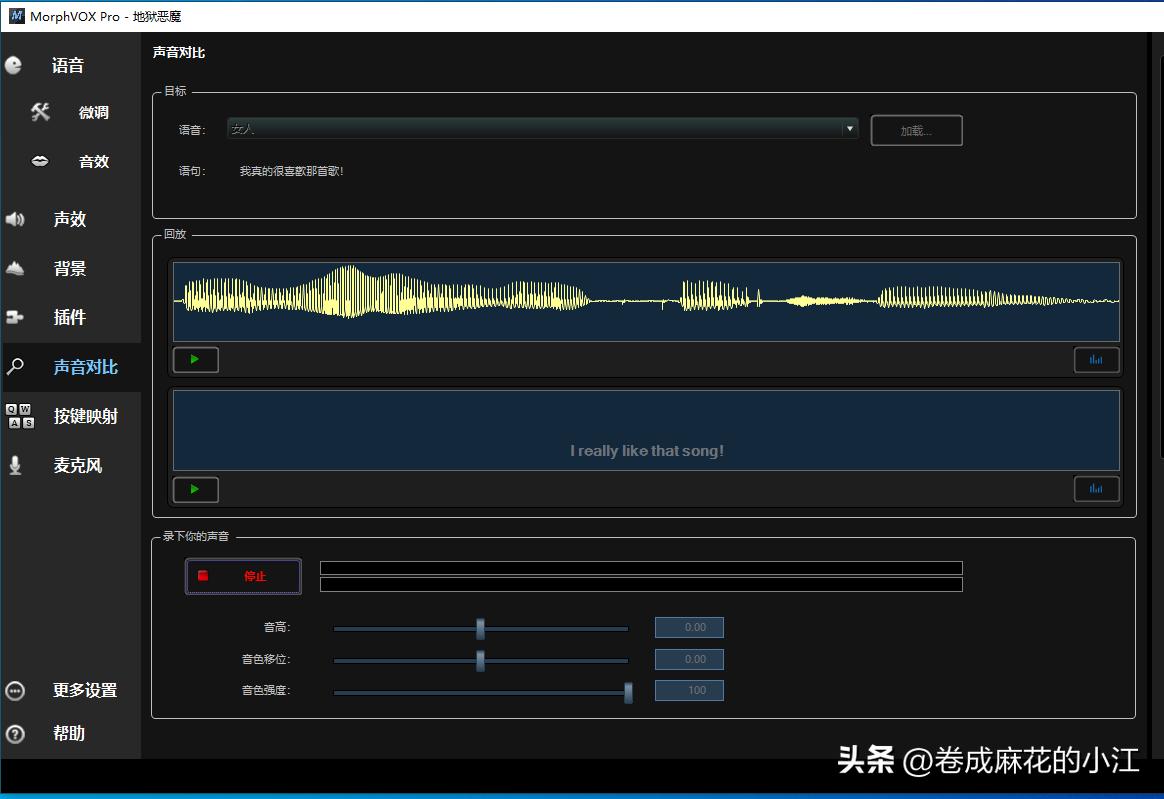The image size is (1164, 799).
Task: Show spectrum for the upper waveform
Action: (1096, 360)
